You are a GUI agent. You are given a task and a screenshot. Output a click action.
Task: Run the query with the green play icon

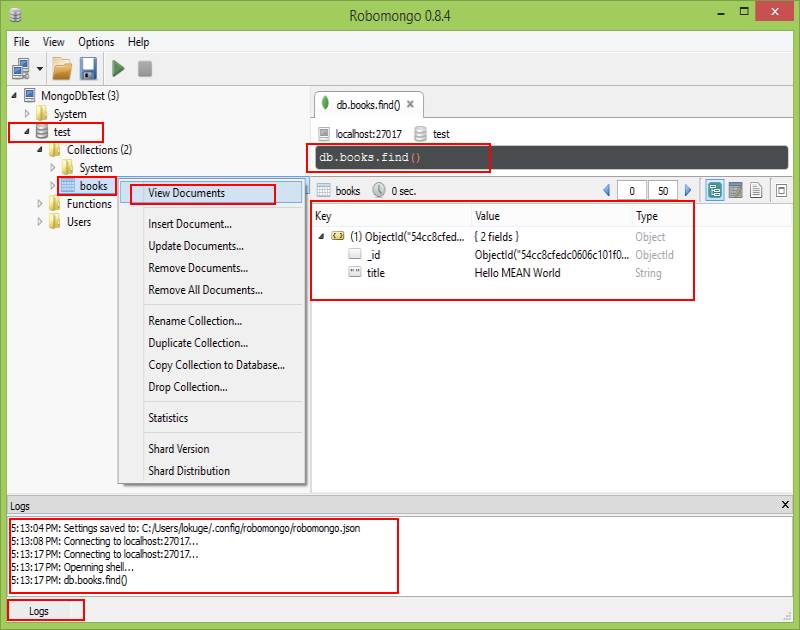(x=118, y=69)
